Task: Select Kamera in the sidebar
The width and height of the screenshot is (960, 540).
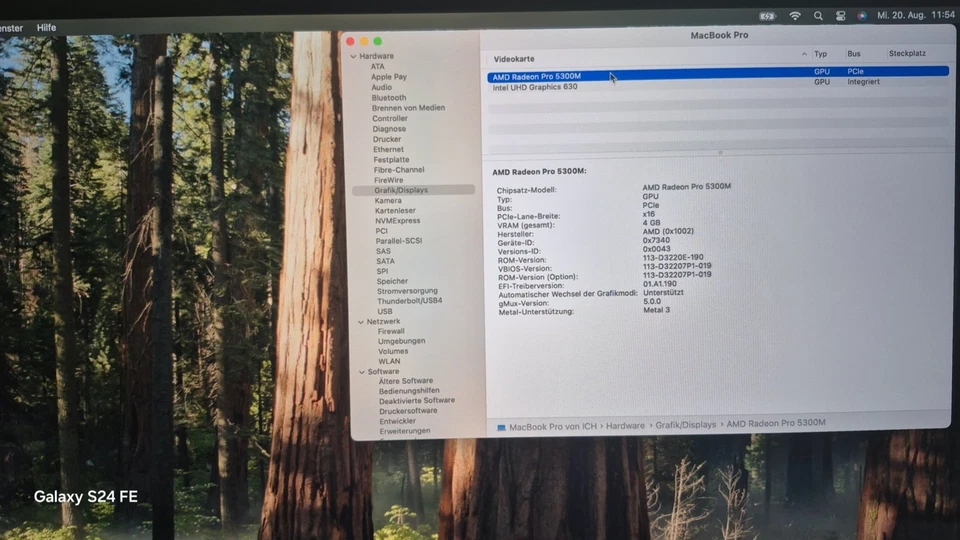Action: click(388, 201)
